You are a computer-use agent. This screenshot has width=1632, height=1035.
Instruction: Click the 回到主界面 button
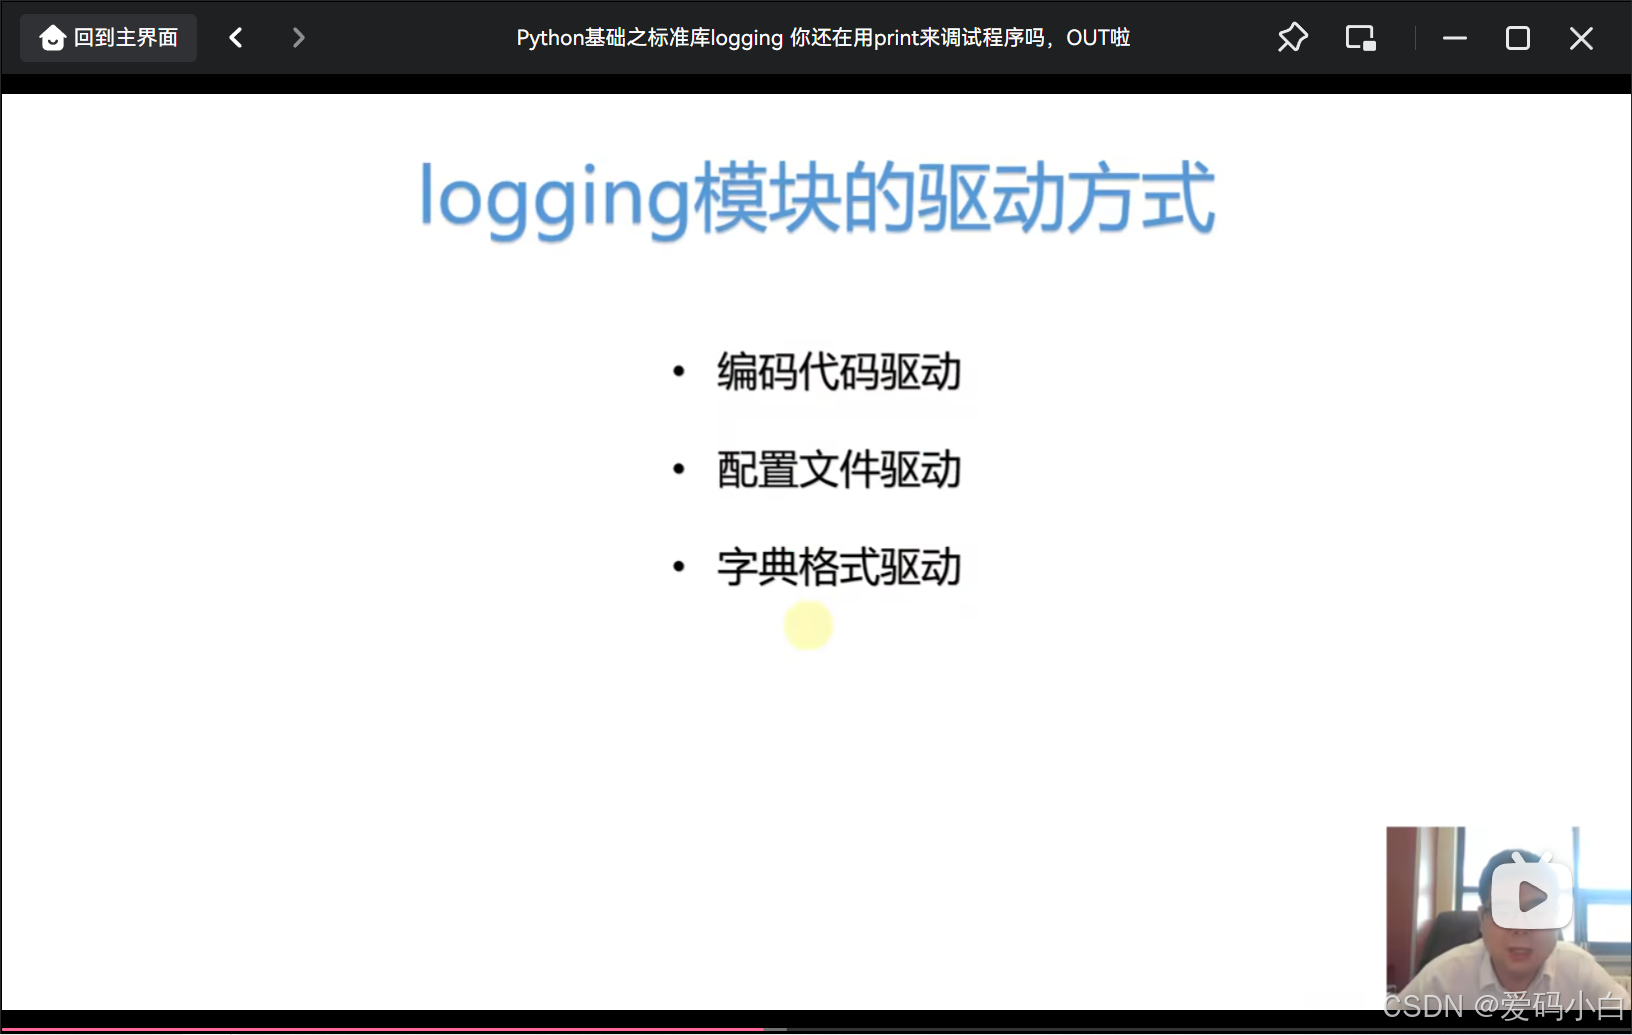(x=107, y=37)
